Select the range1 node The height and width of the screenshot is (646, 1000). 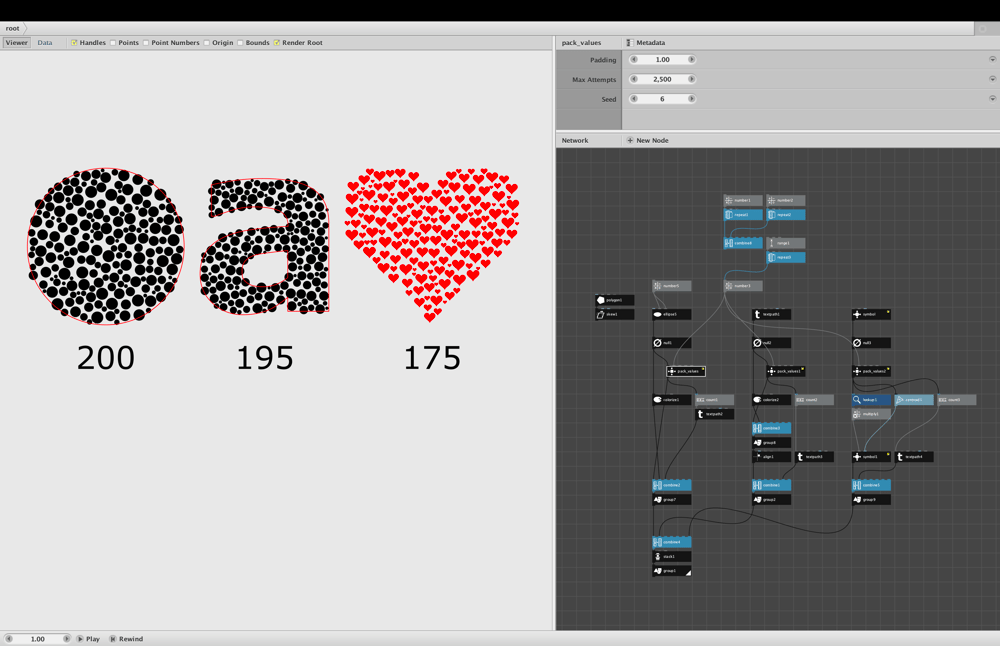786,243
